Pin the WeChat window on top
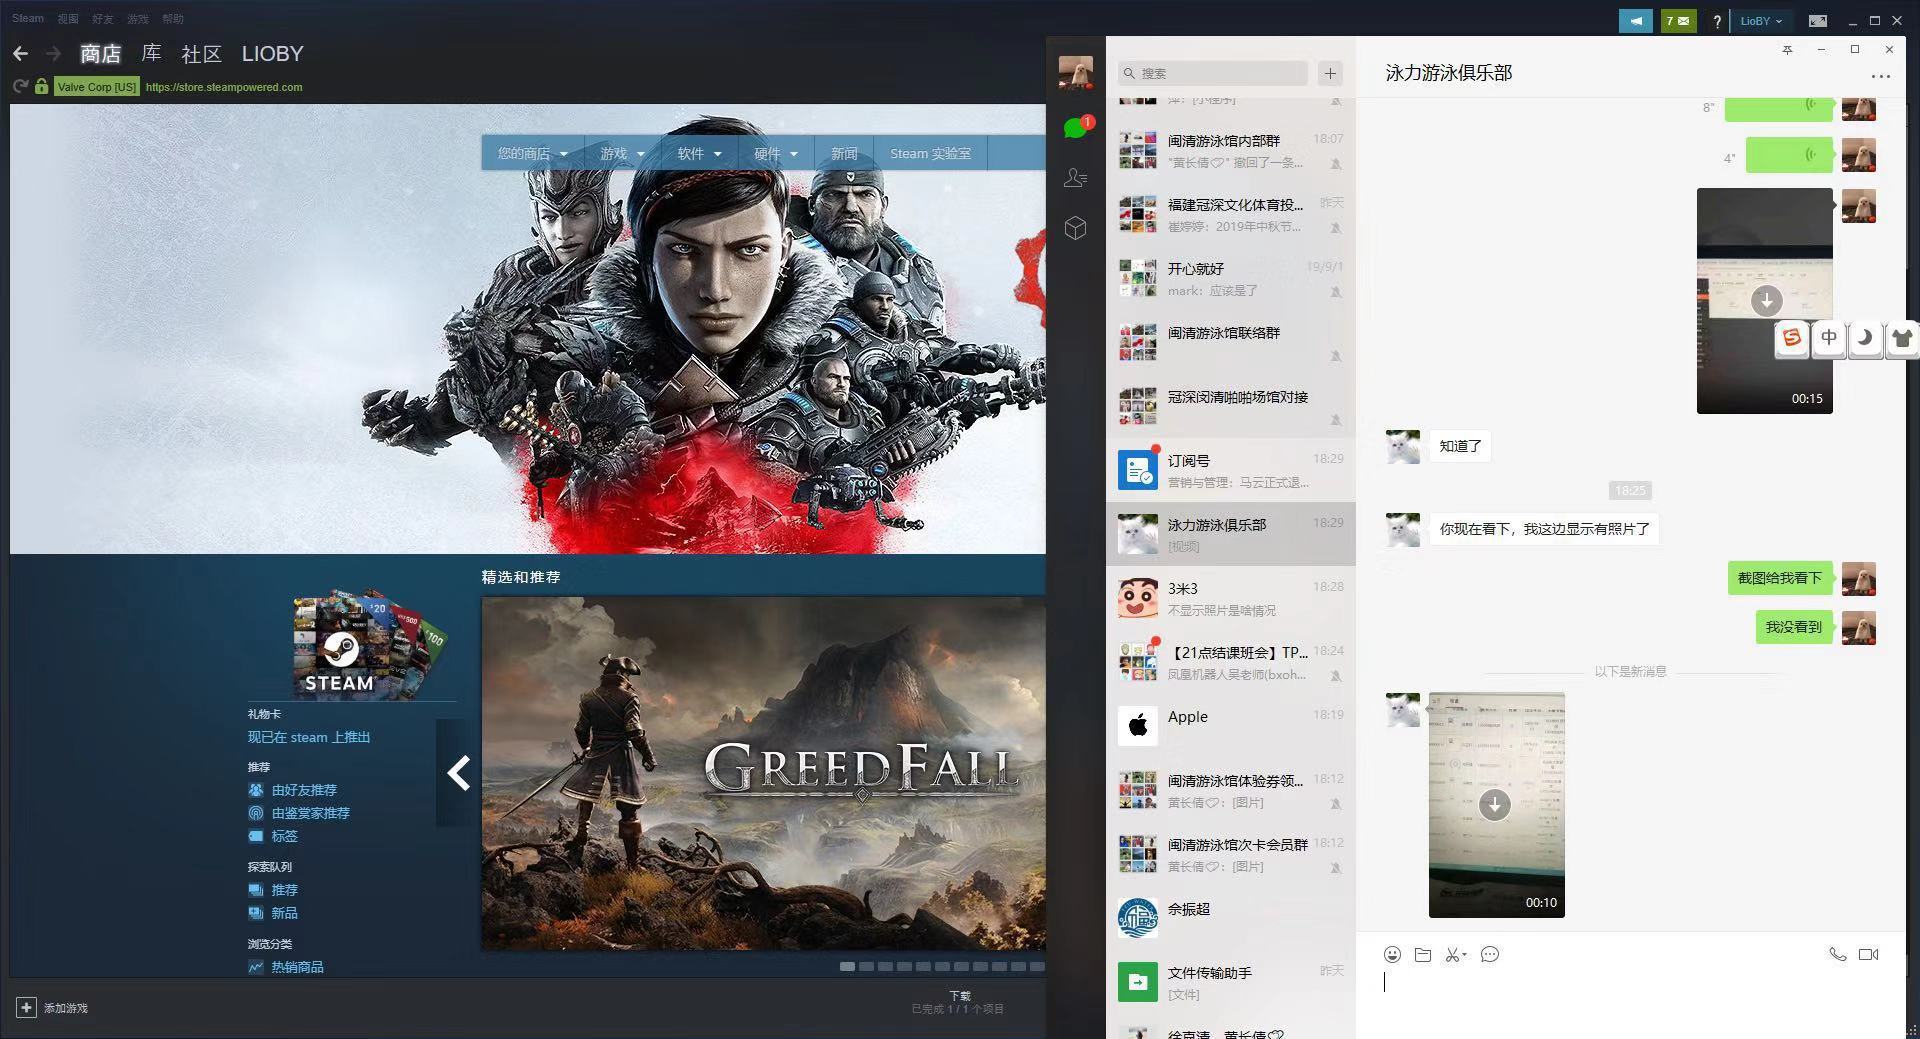The width and height of the screenshot is (1920, 1039). pyautogui.click(x=1787, y=50)
